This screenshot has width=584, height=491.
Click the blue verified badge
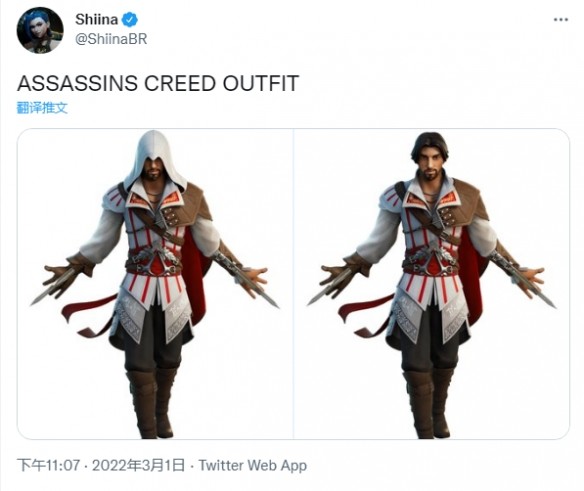tap(130, 19)
